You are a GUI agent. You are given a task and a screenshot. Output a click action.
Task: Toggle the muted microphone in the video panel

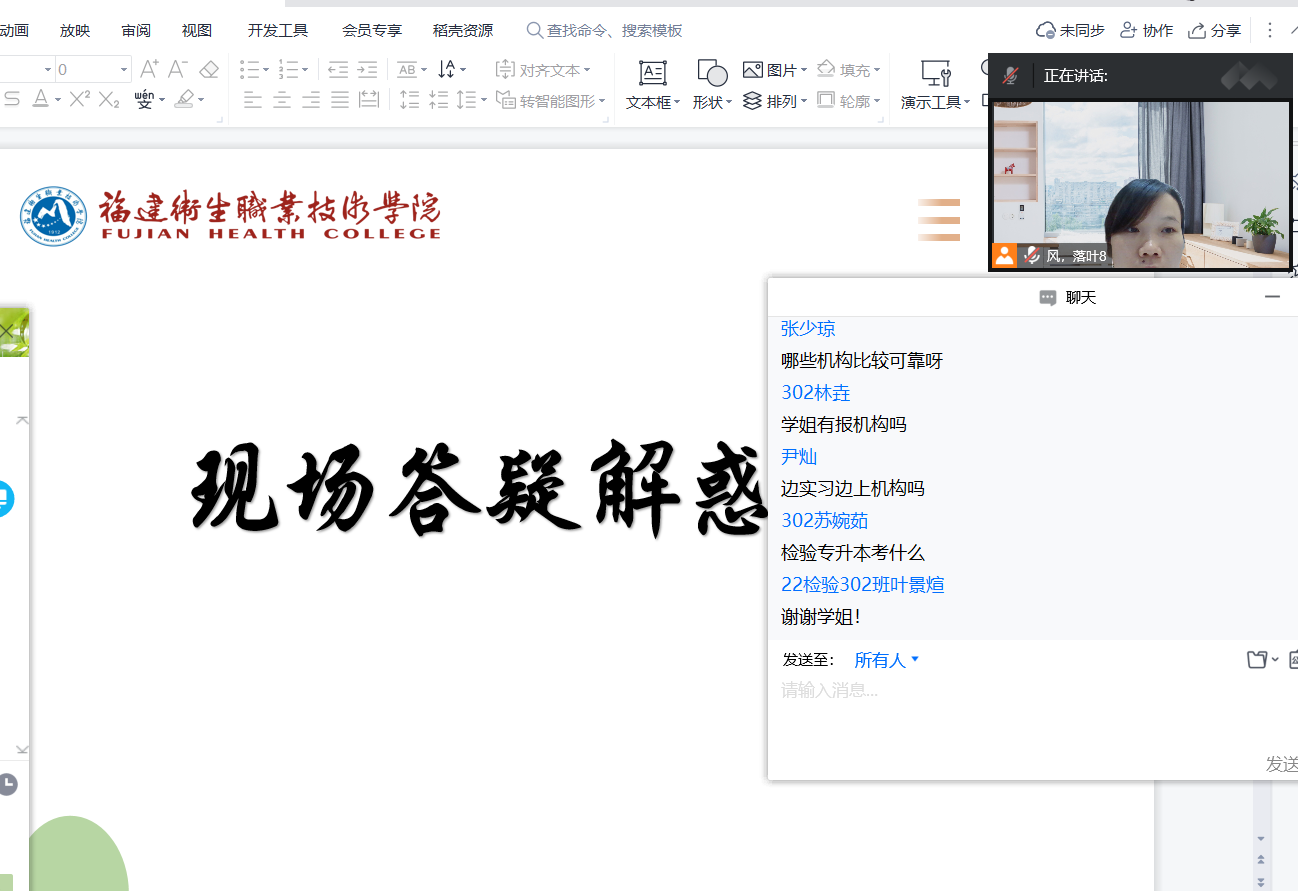point(1011,76)
